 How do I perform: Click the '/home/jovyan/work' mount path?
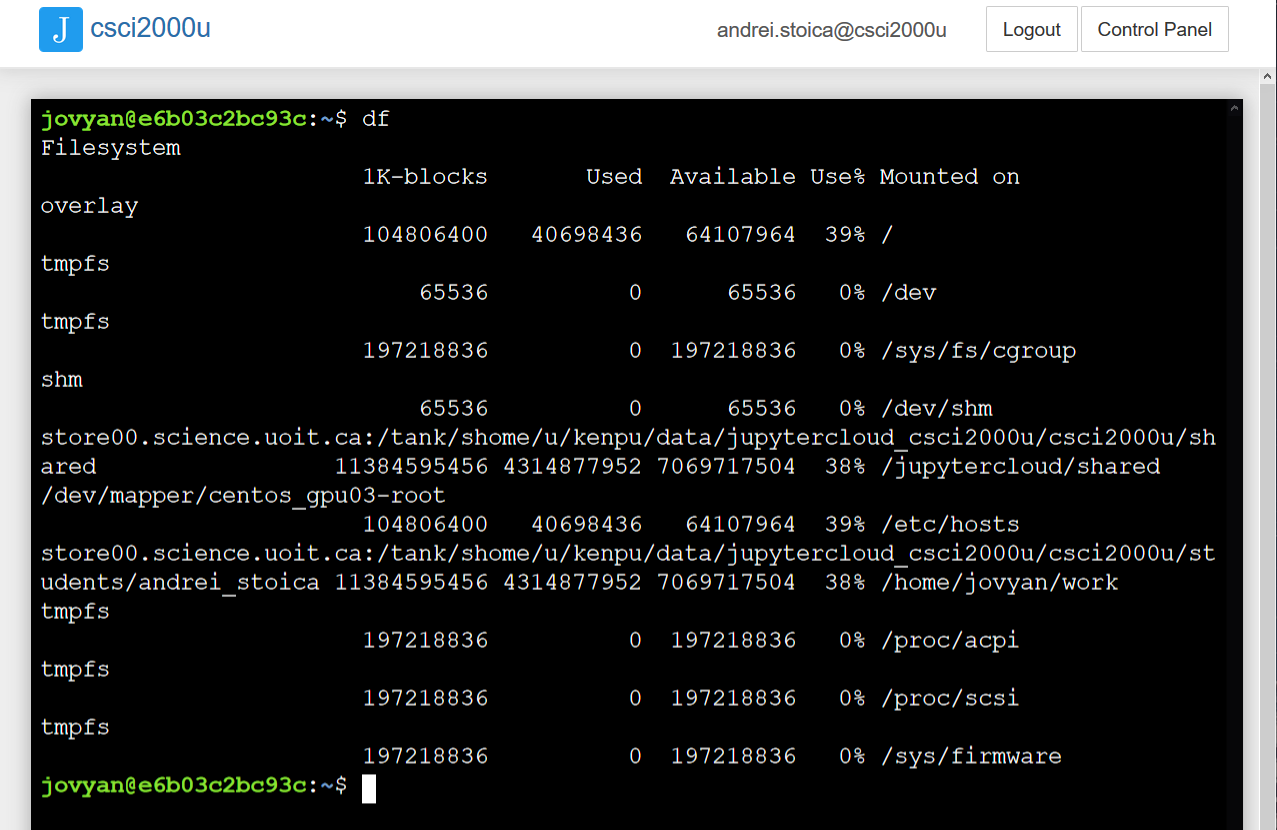pos(999,583)
